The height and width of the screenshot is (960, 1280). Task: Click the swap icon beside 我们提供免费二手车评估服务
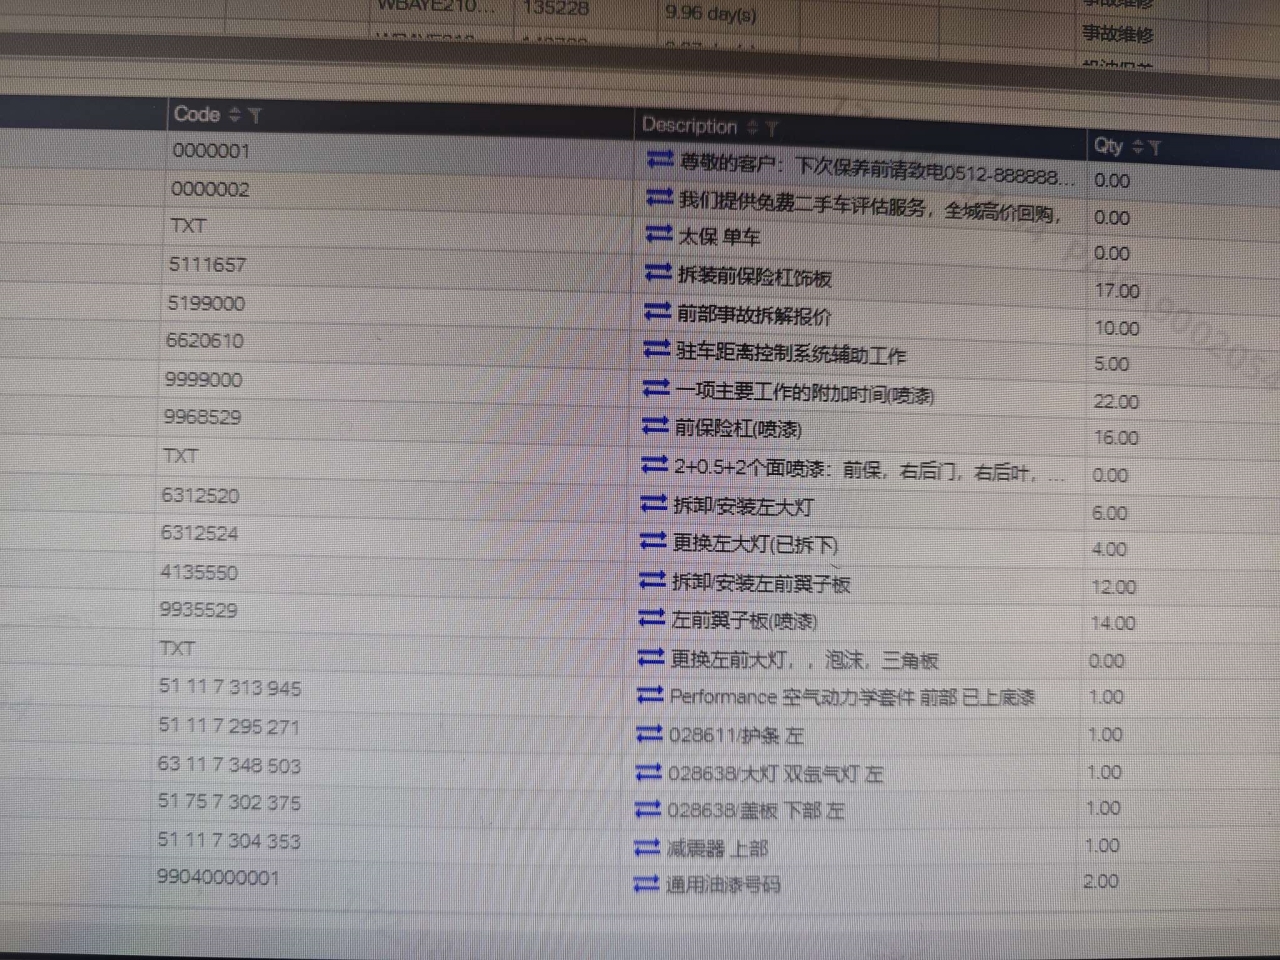coord(659,198)
